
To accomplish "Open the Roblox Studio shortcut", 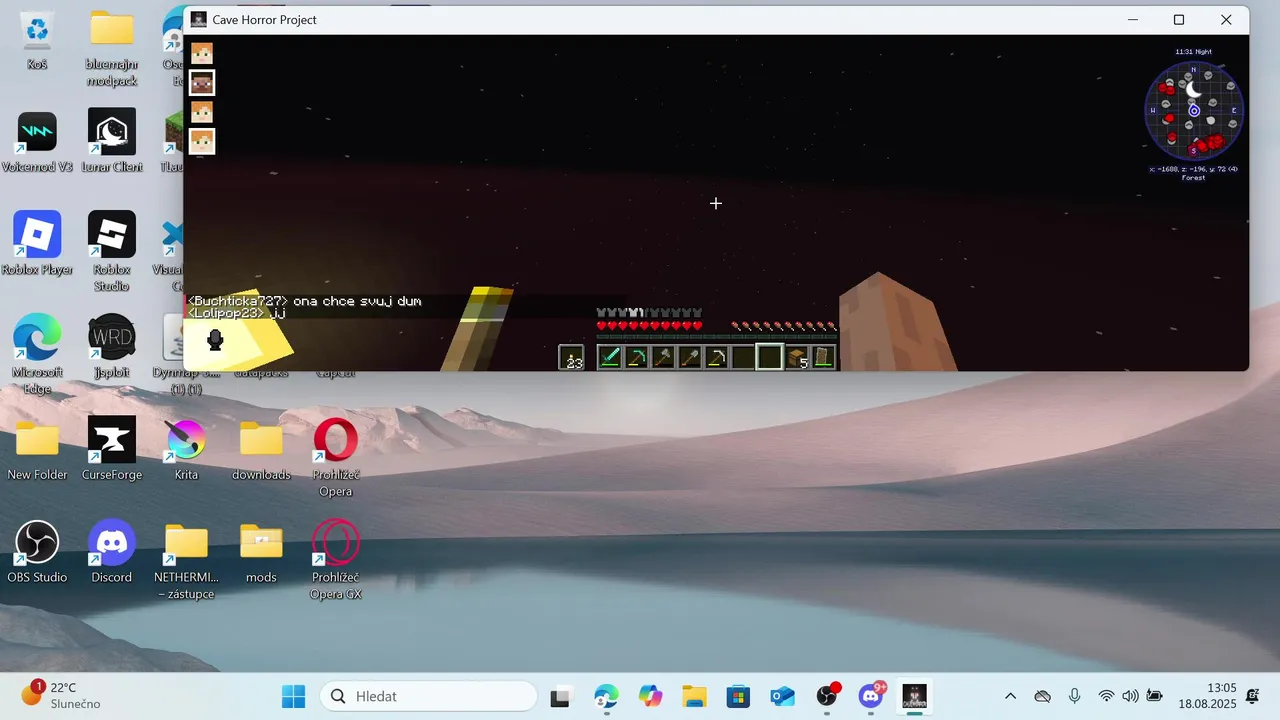I will 112,252.
